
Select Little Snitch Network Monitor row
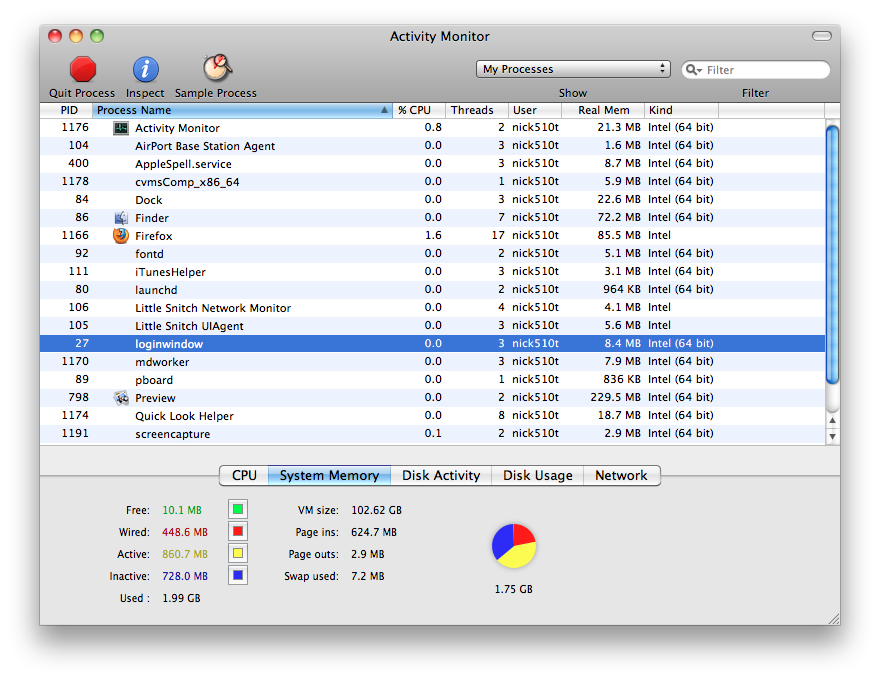point(432,307)
